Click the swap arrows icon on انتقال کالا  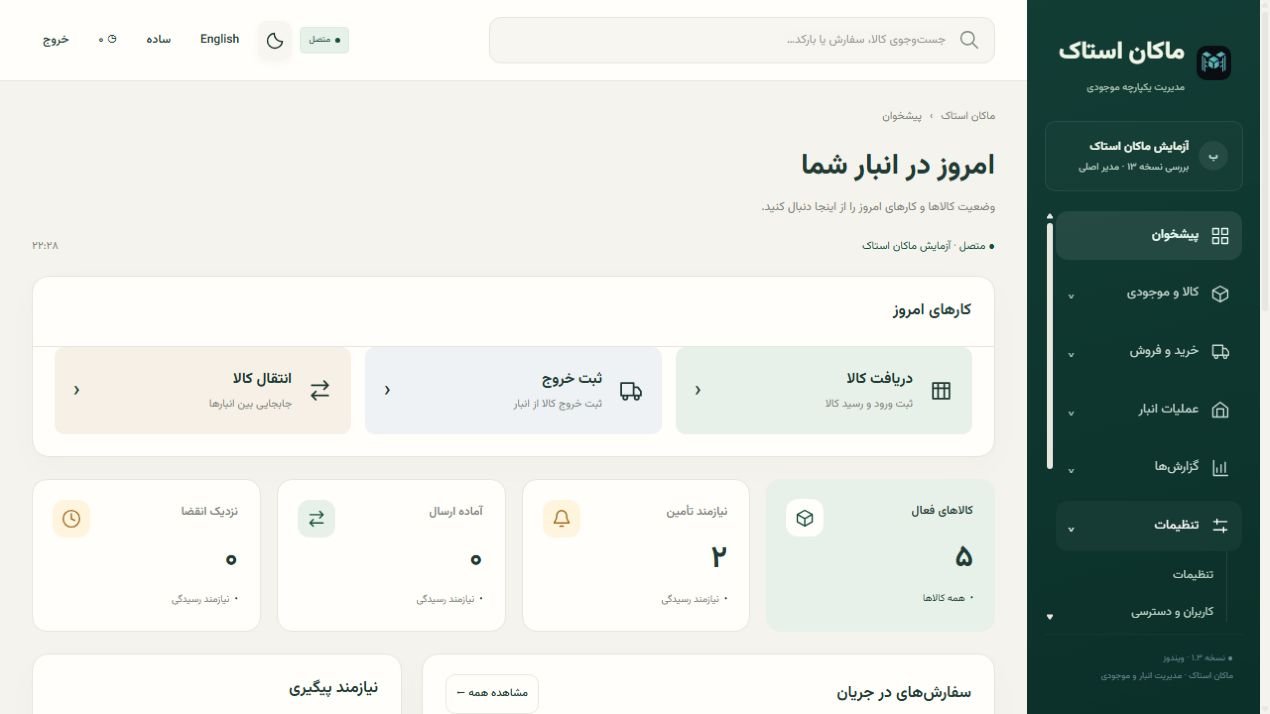320,391
